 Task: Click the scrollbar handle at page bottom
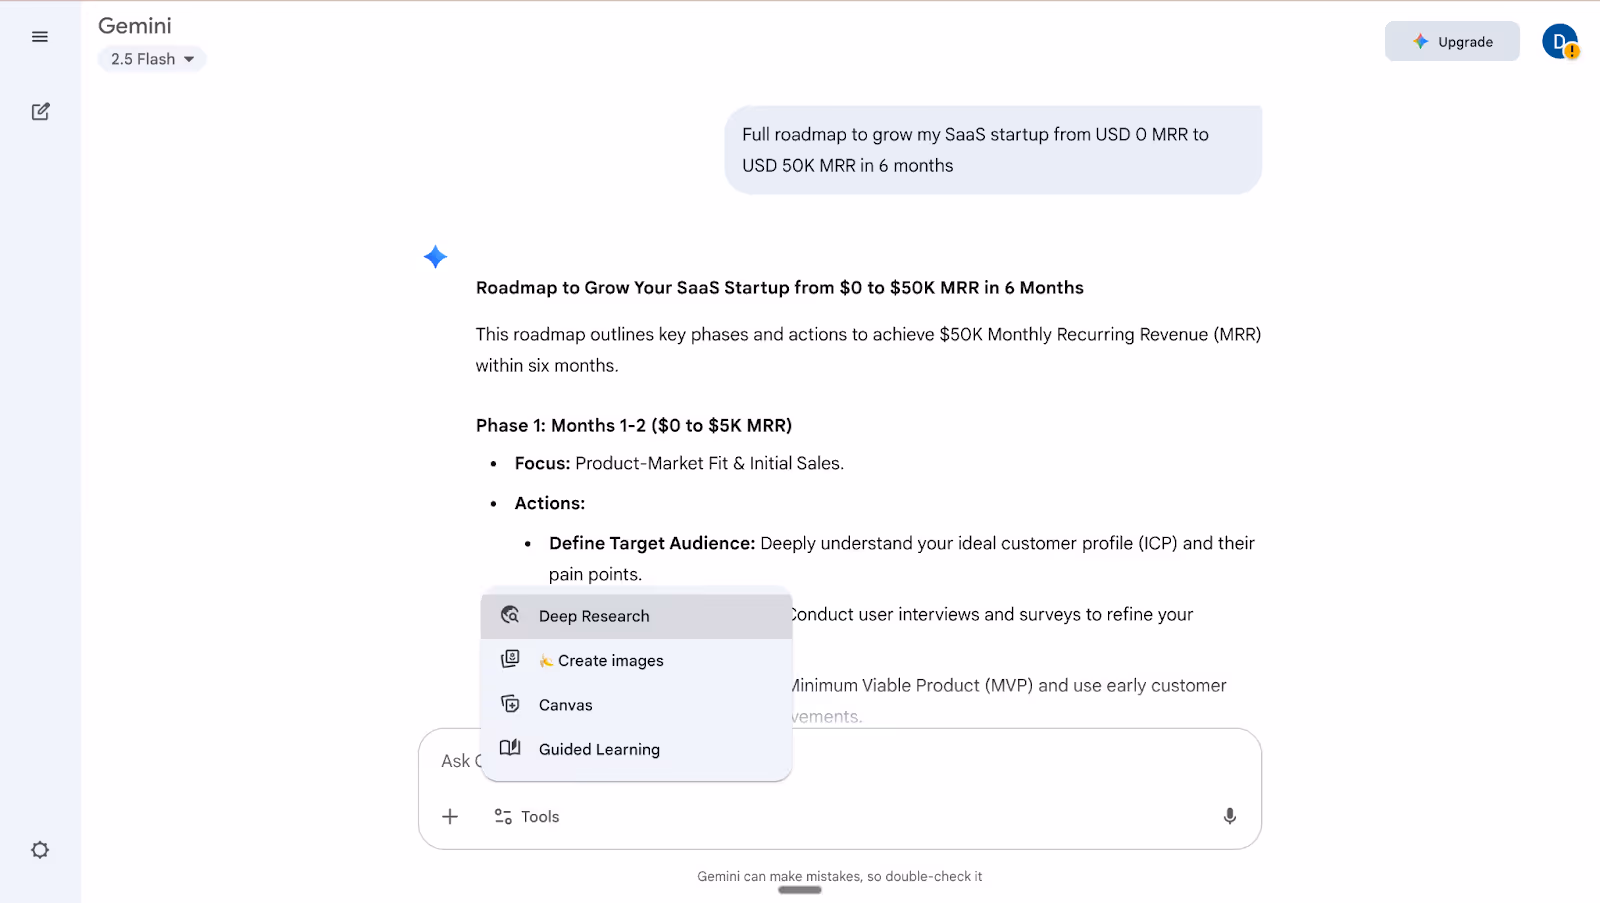tap(799, 888)
